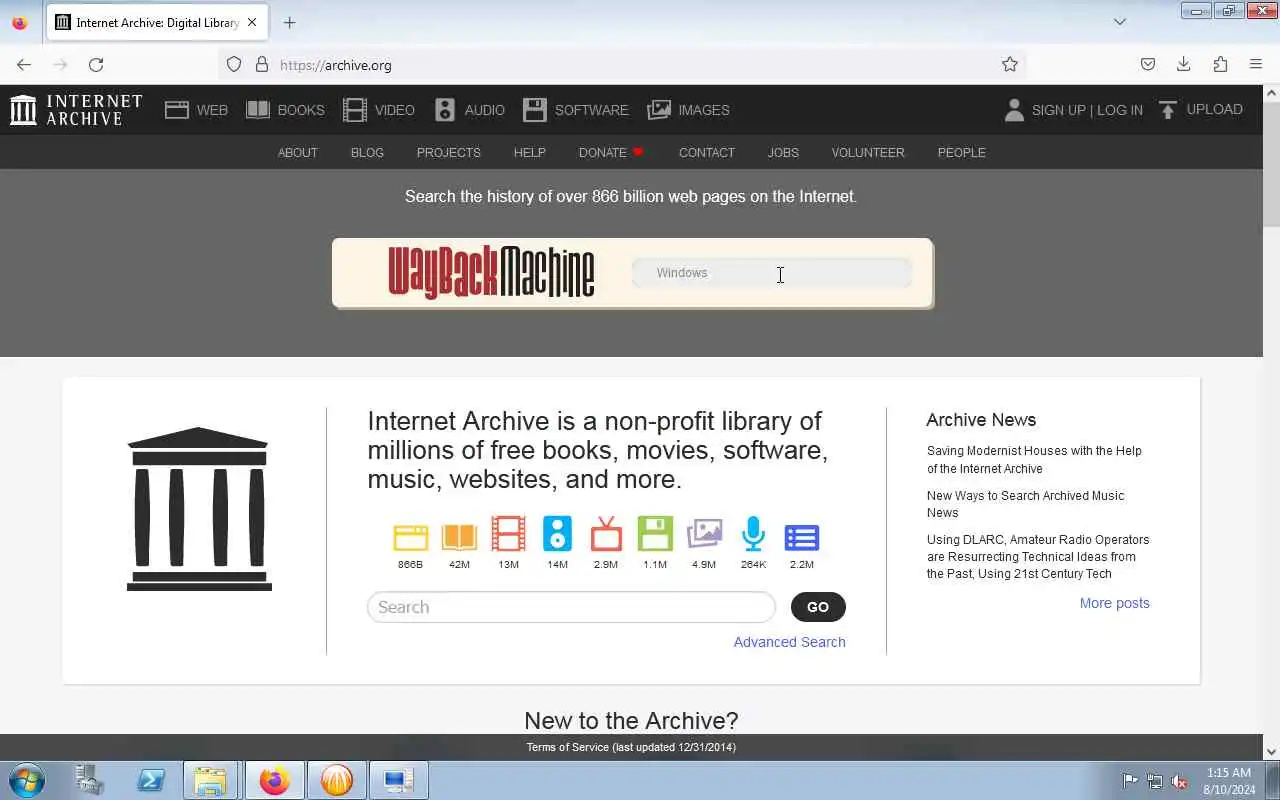
Task: Click the green floppy disk icon (1.1M)
Action: (x=655, y=534)
